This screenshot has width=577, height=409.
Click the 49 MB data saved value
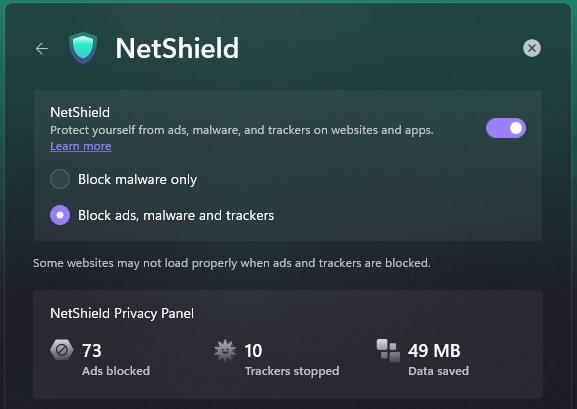434,350
